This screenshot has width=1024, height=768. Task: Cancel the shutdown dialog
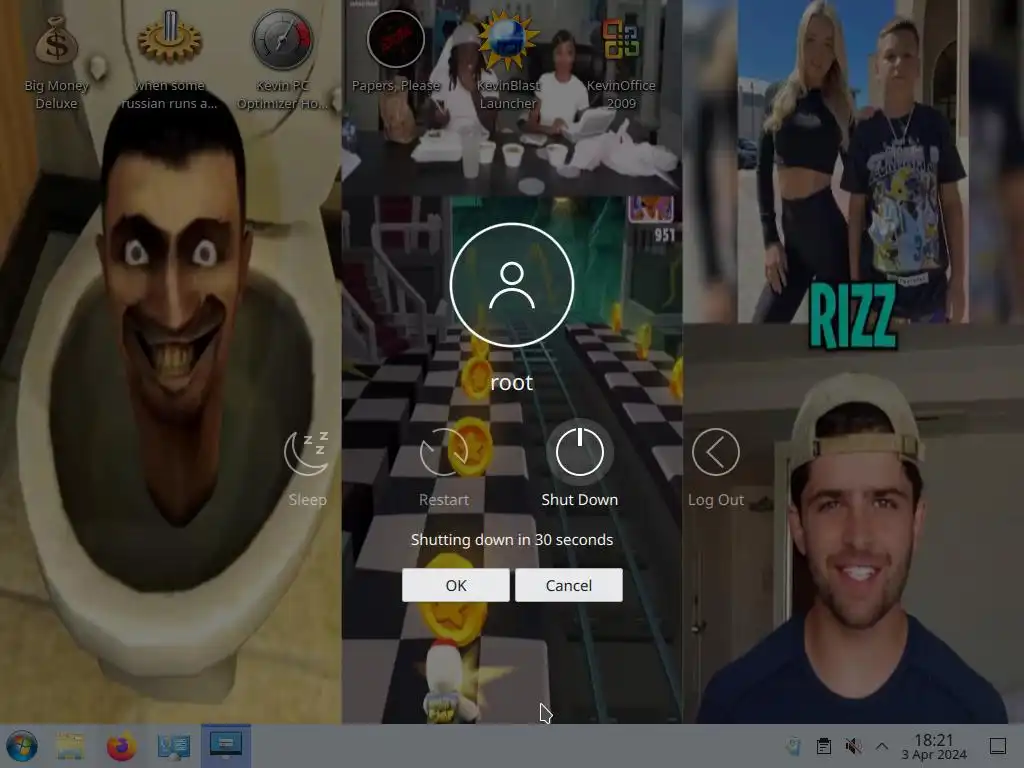569,585
